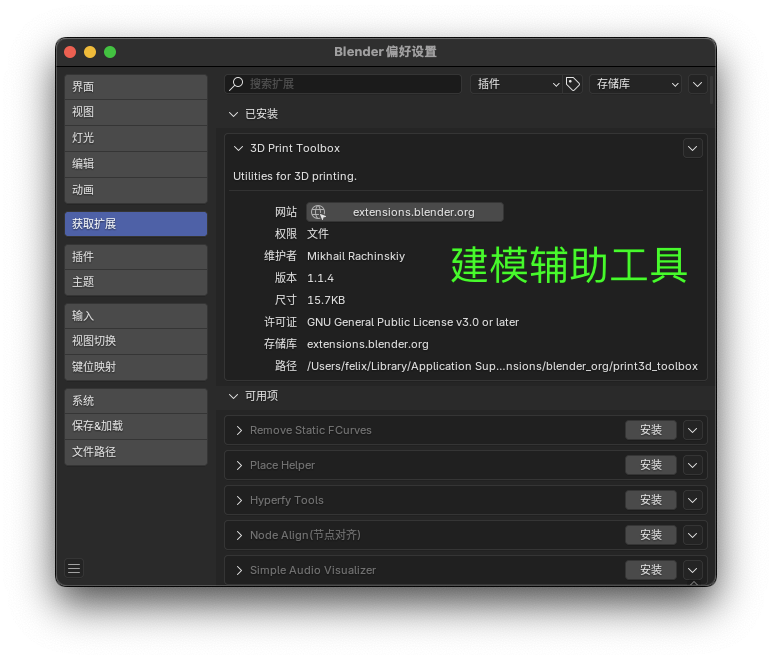Click the scrollbar at right edge
This screenshot has width=772, height=660.
(x=711, y=89)
